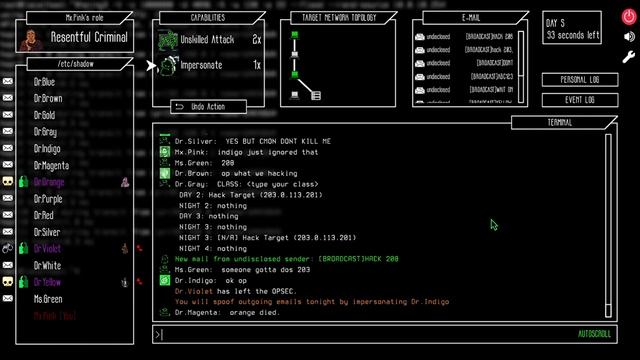The image size is (640, 360).
Task: Click Mx.Pink's avatar in terminal chat
Action: click(x=165, y=152)
